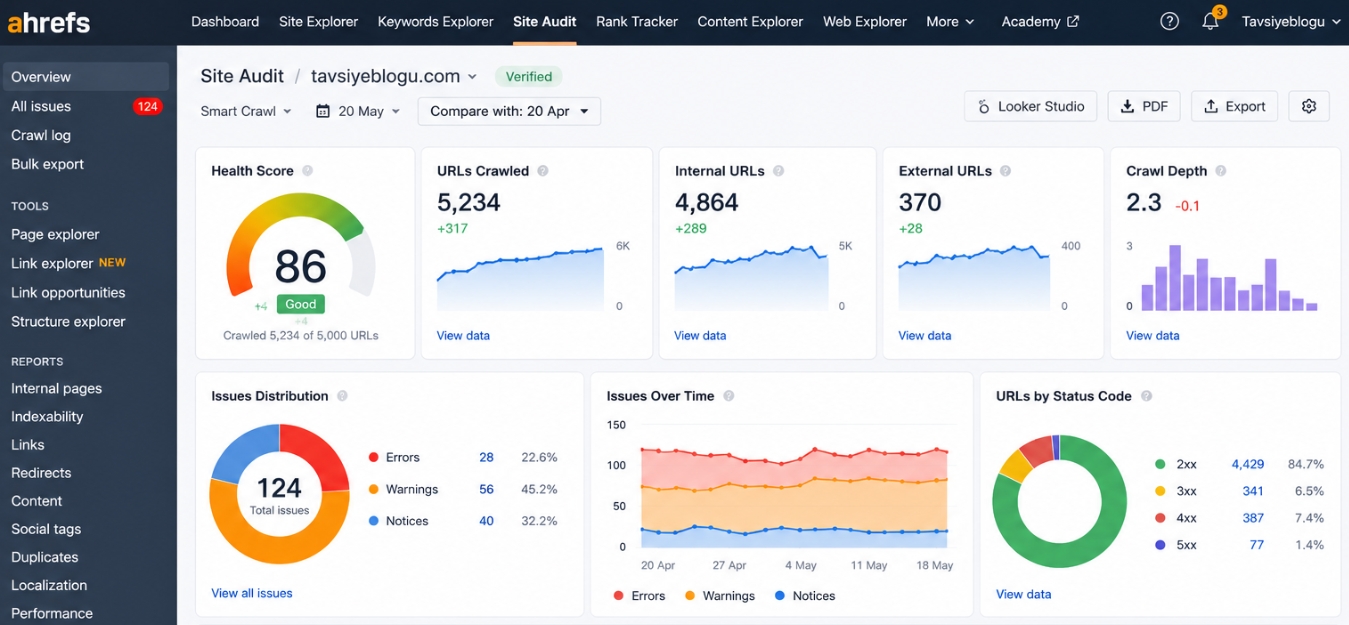
Task: Open Compare with: 20 Apr dropdown
Action: [x=509, y=111]
